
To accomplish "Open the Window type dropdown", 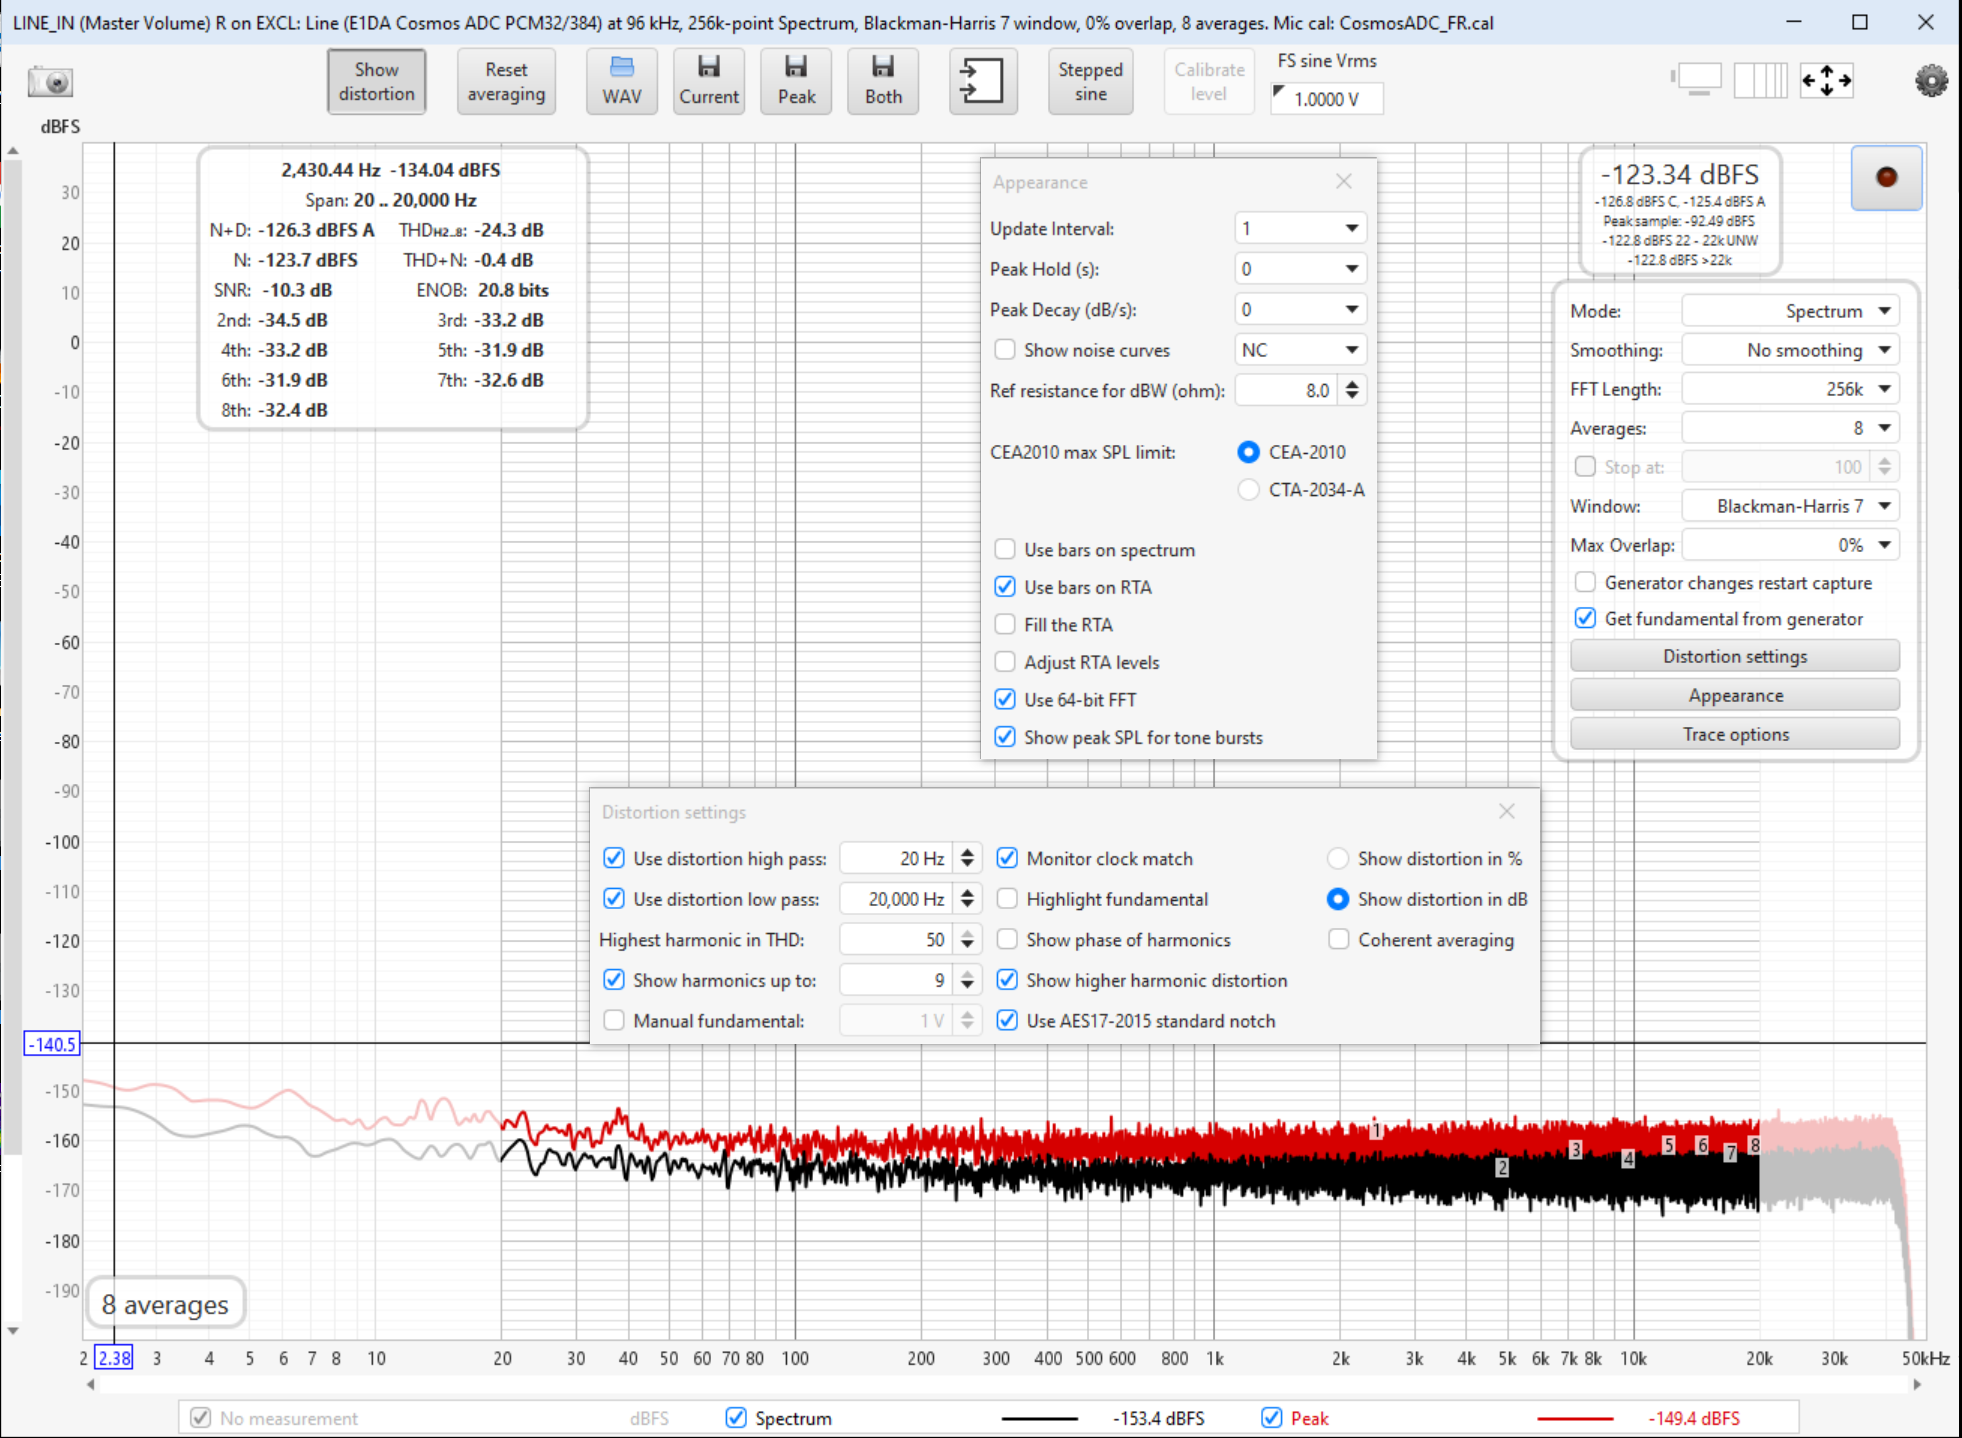I will coord(1790,506).
